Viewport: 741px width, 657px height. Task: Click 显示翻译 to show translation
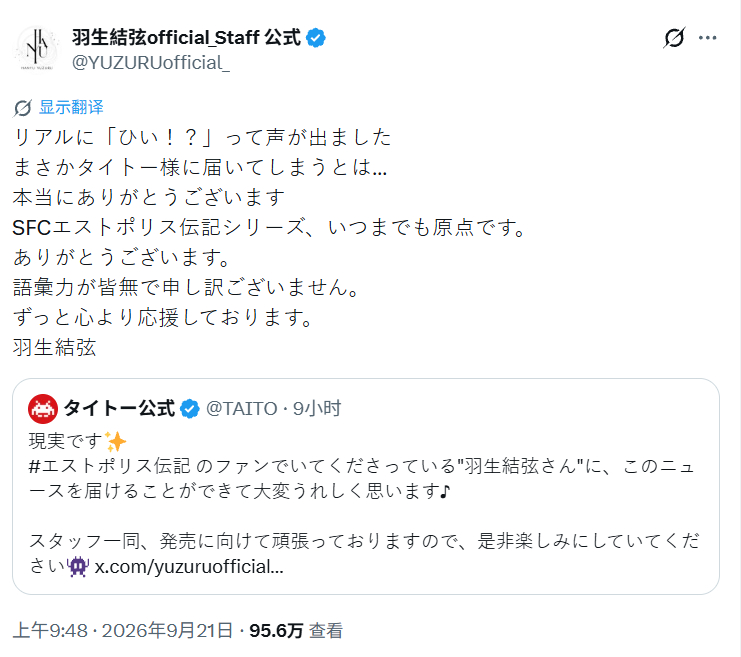(71, 107)
